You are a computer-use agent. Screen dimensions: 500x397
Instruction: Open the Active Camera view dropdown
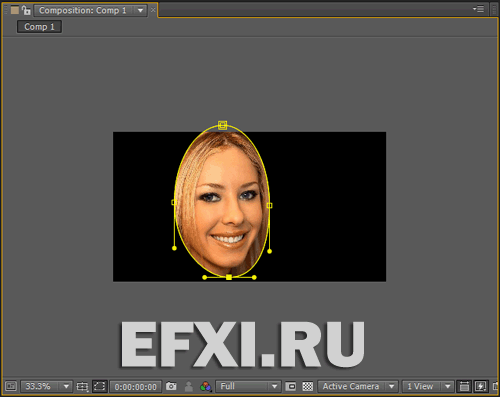358,386
